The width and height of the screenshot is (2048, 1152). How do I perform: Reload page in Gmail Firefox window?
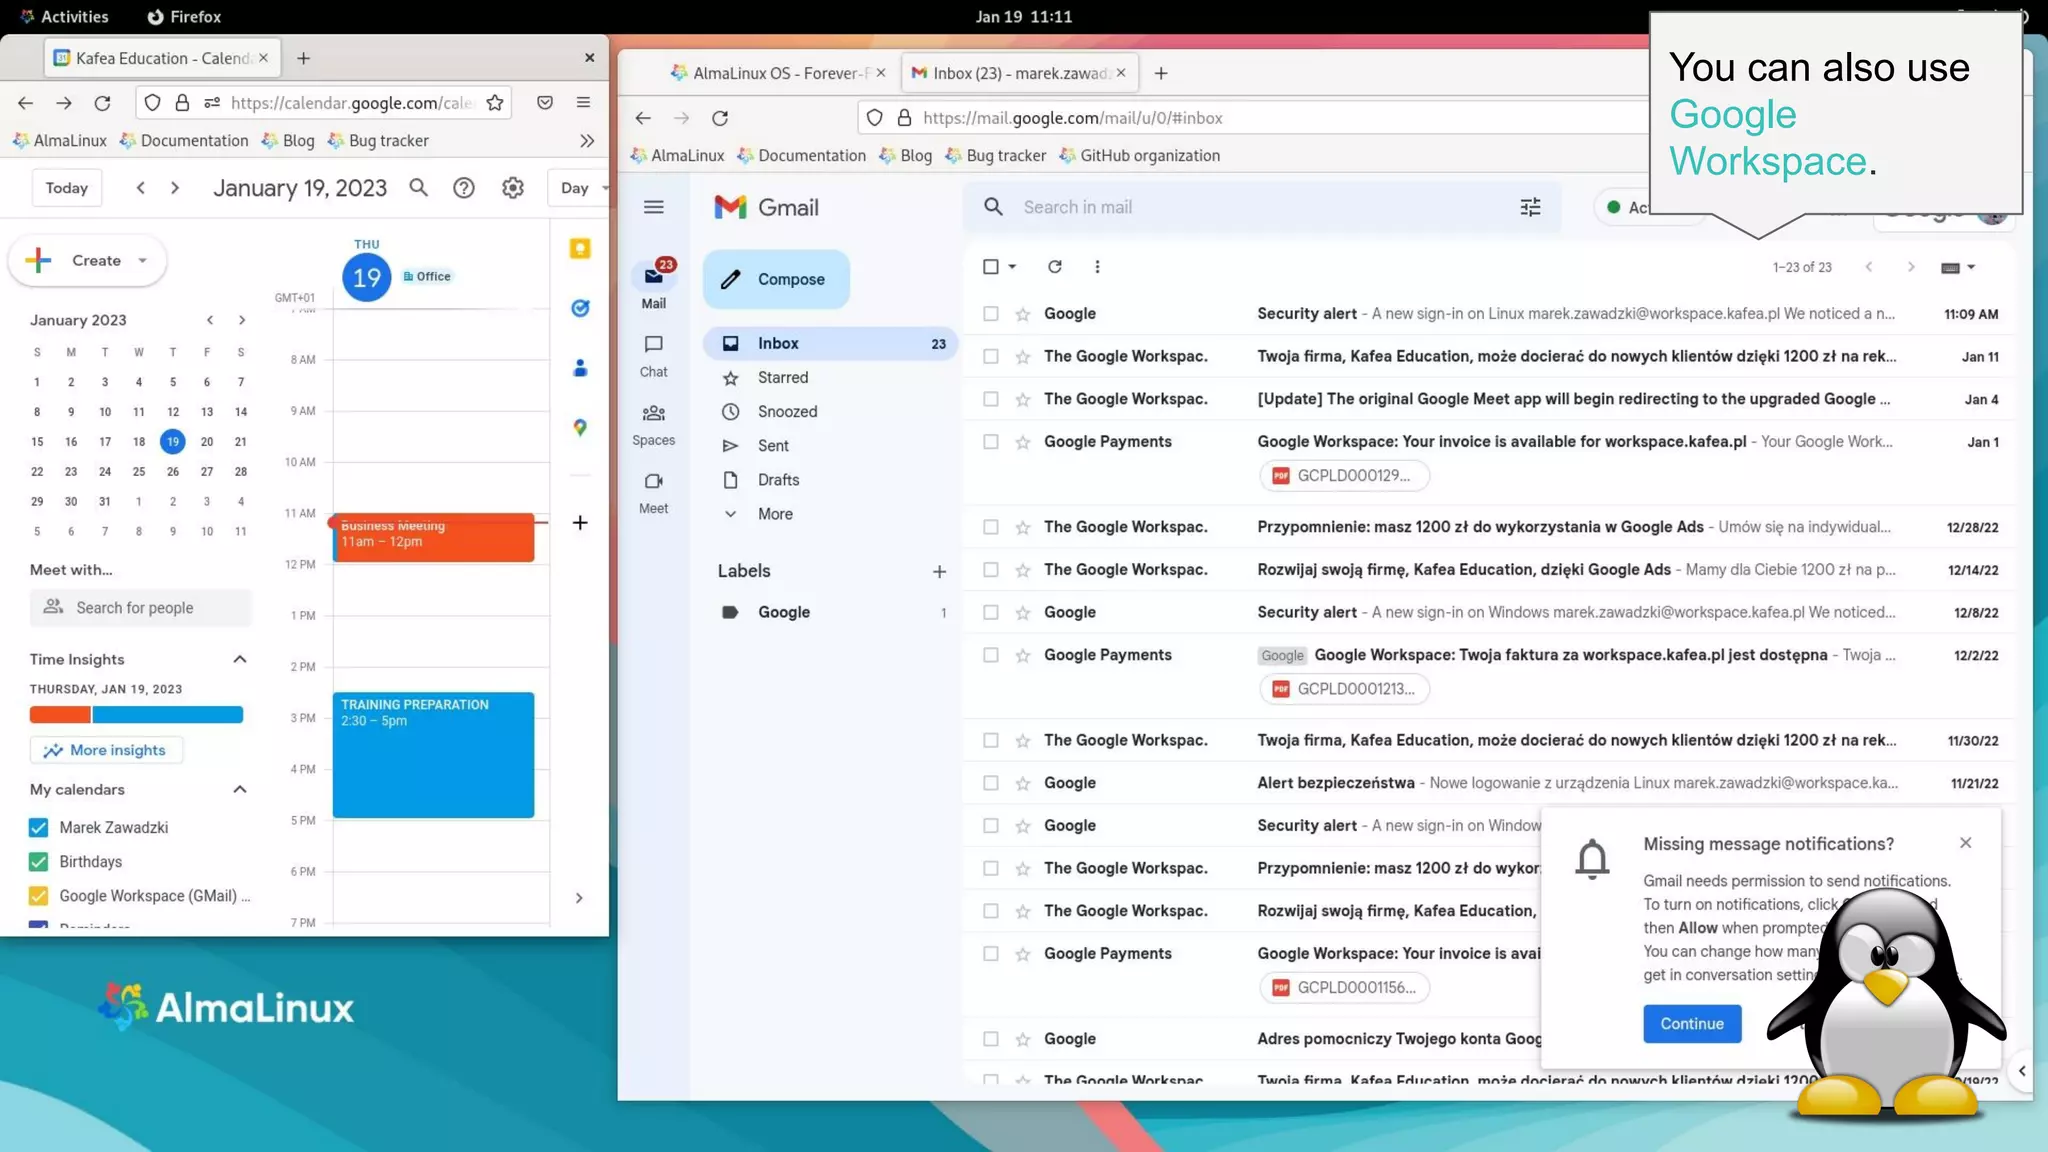point(720,118)
